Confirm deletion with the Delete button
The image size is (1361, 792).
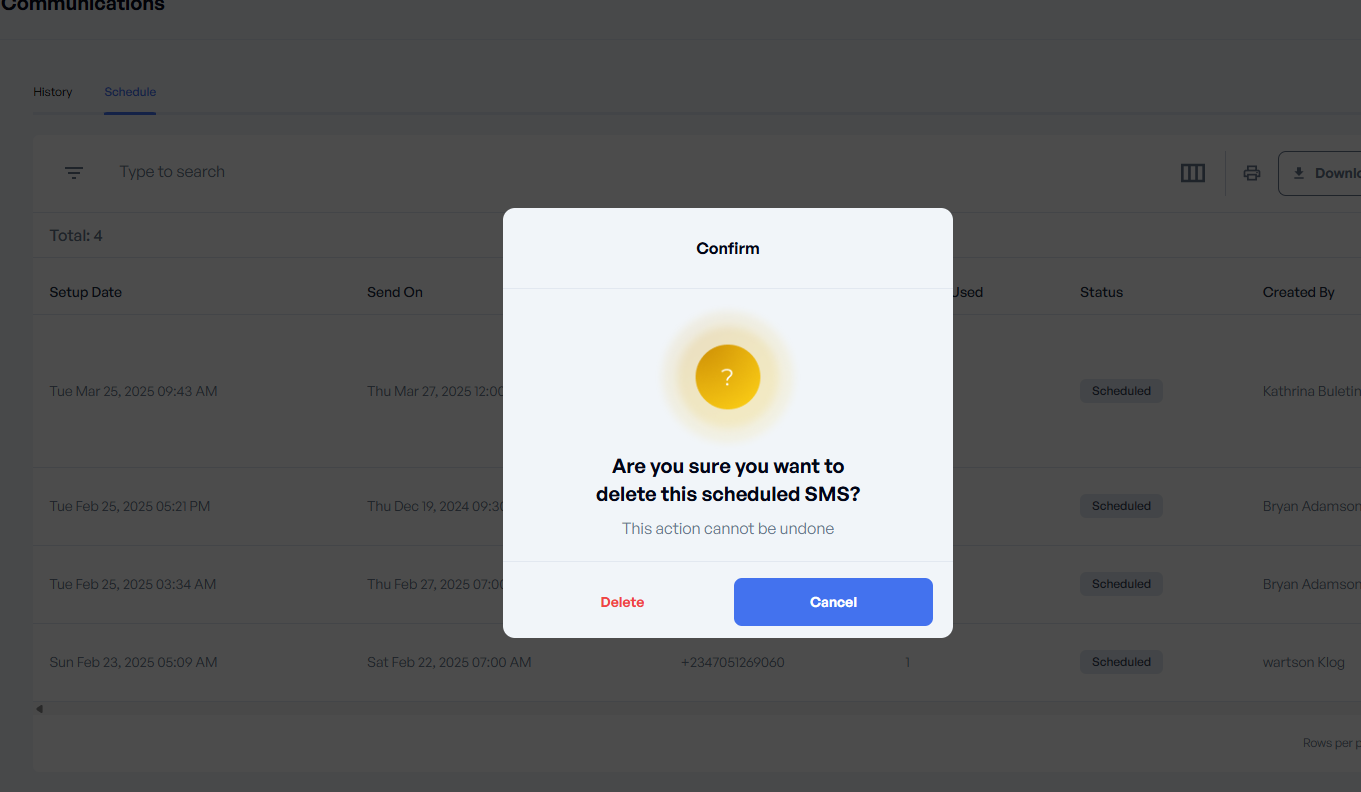[622, 602]
